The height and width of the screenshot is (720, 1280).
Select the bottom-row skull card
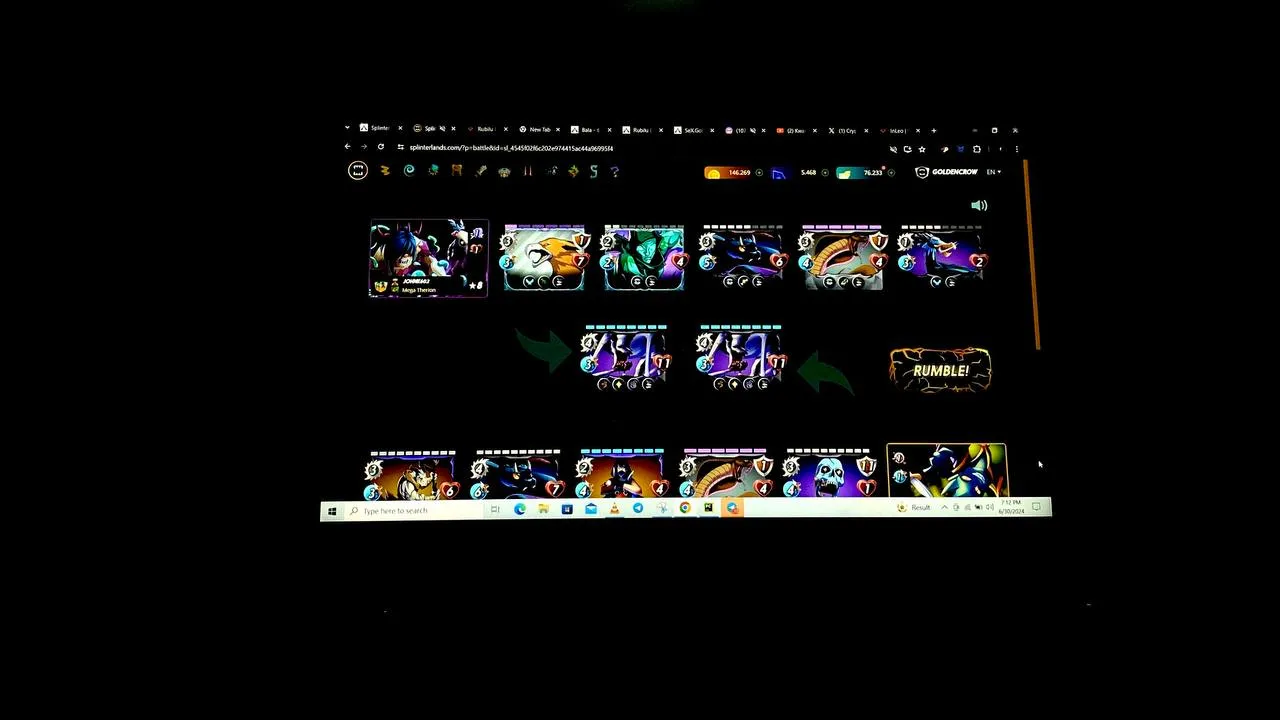(x=829, y=475)
